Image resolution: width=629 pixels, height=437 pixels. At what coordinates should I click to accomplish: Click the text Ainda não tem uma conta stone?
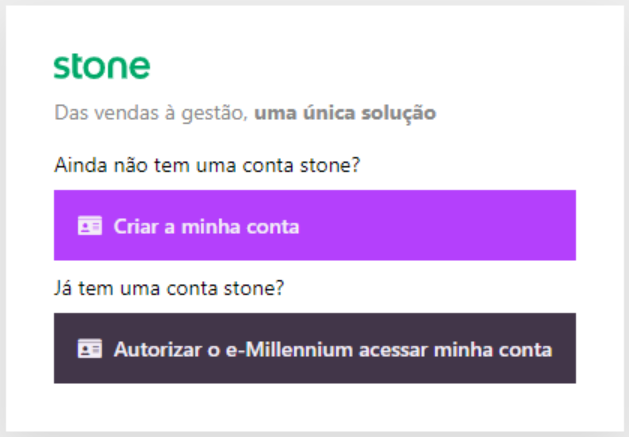(x=207, y=164)
